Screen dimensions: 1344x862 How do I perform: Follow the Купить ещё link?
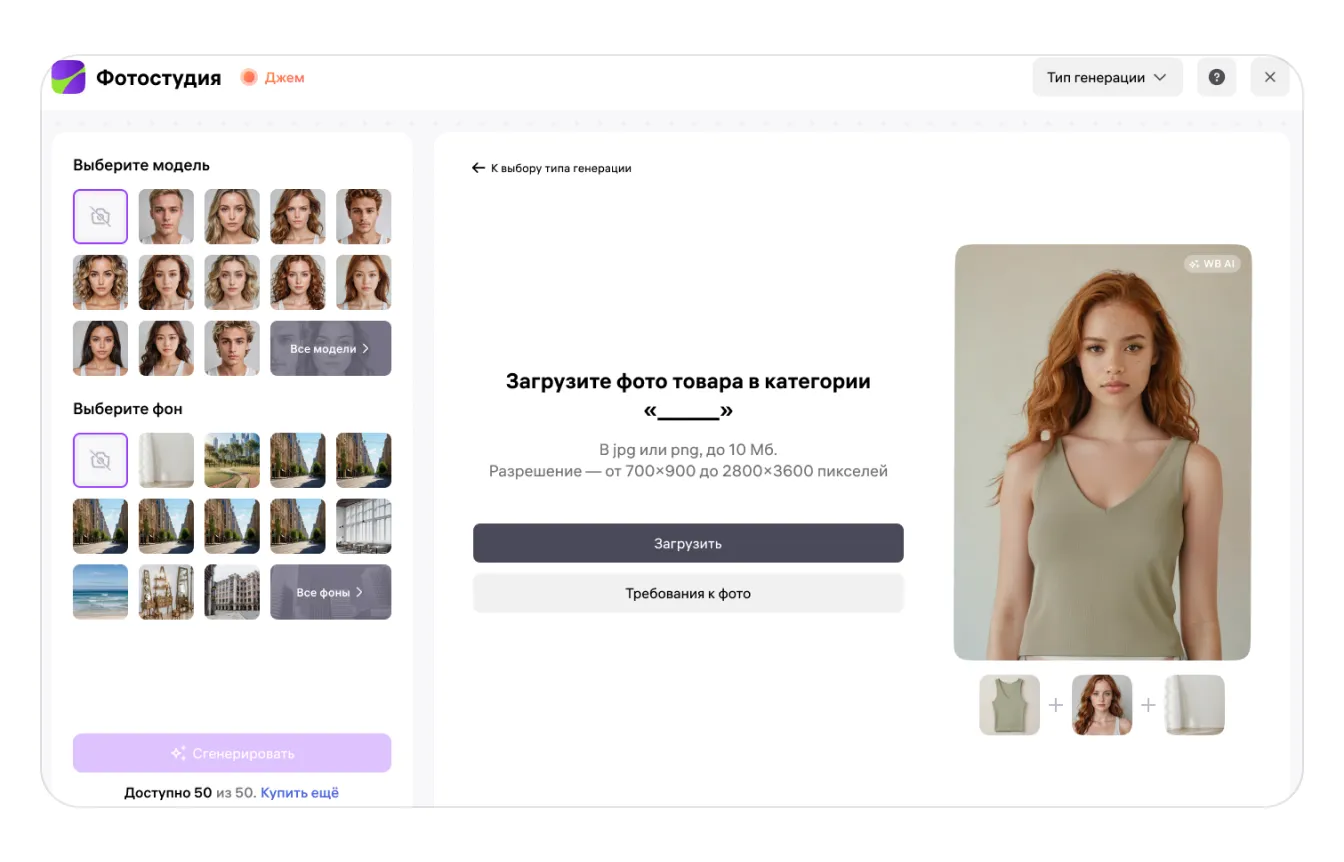pyautogui.click(x=300, y=792)
